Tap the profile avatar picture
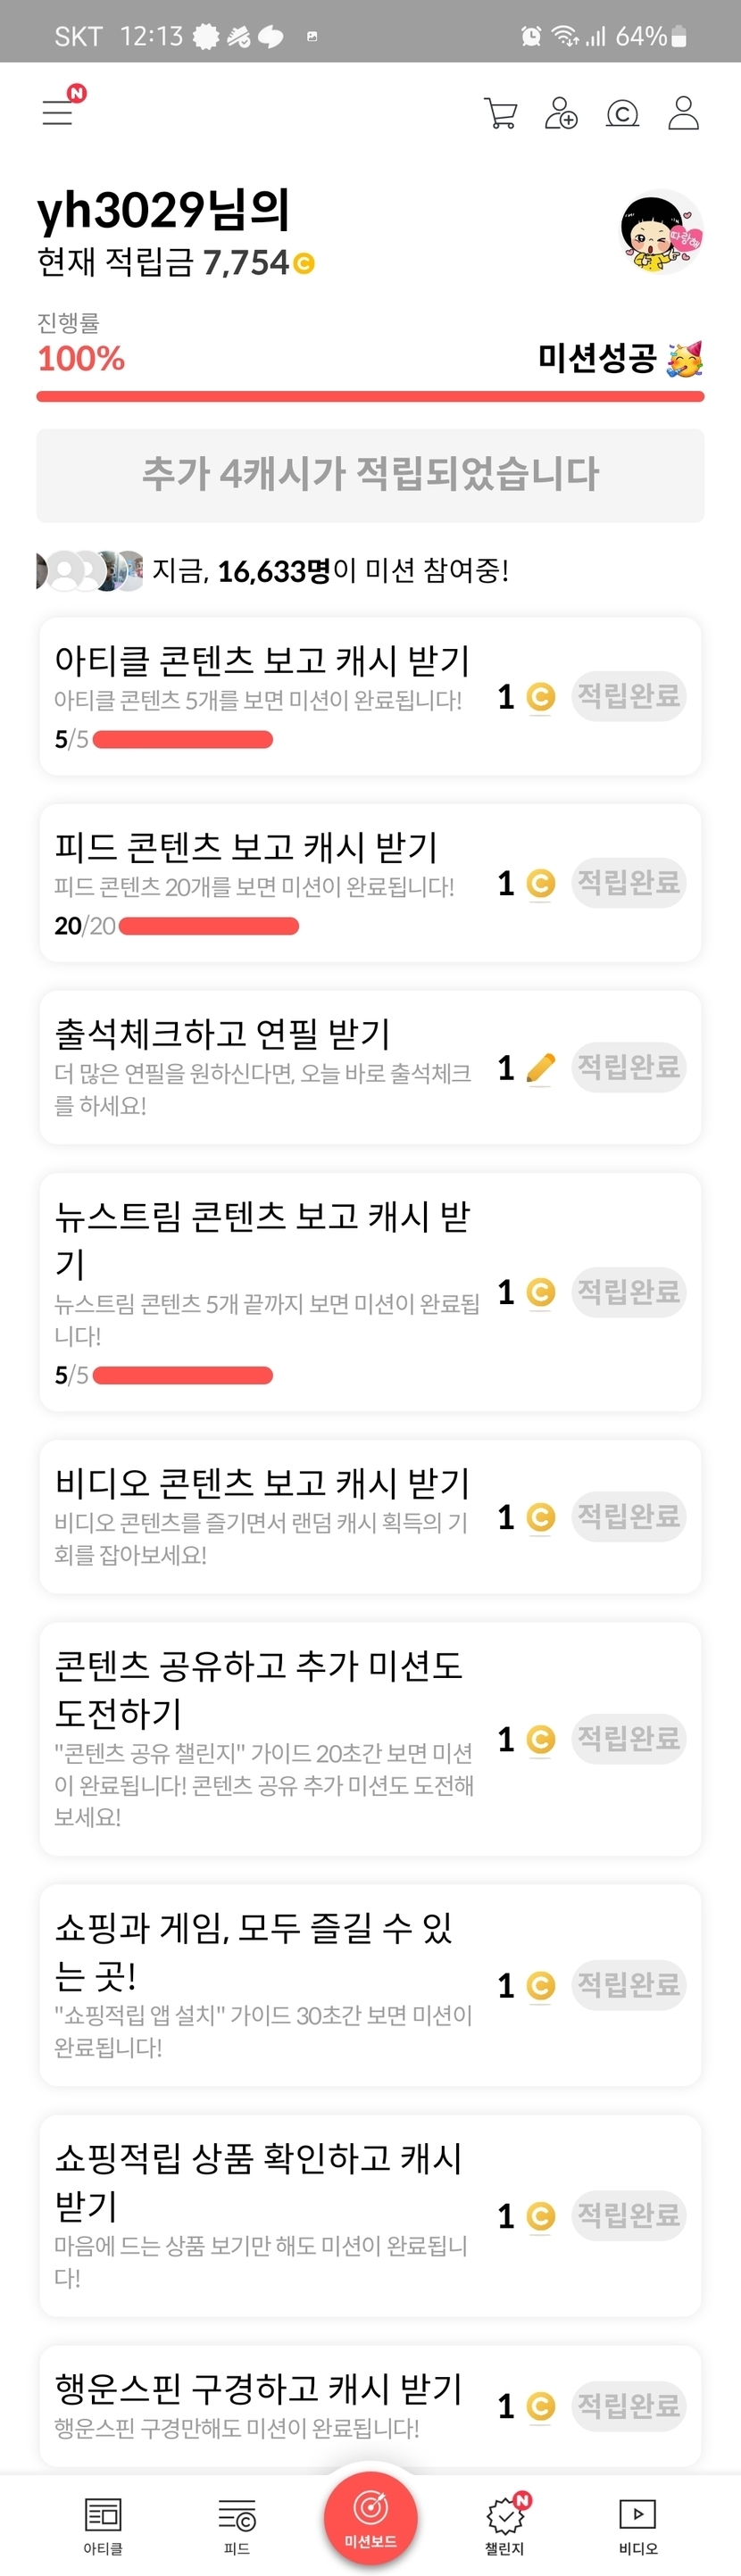 point(661,233)
